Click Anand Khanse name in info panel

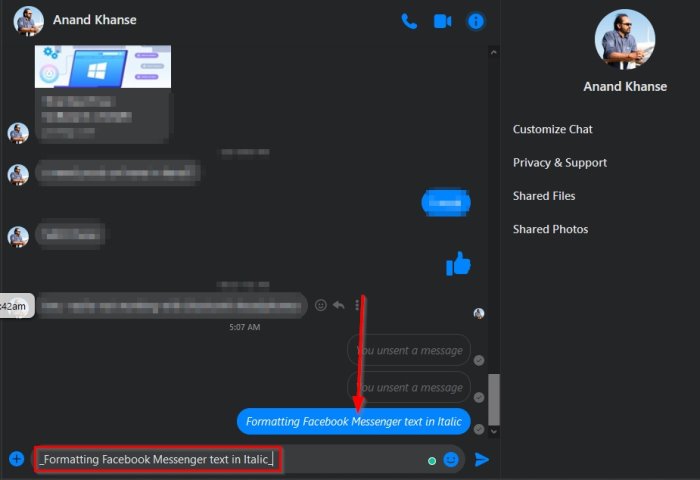pyautogui.click(x=625, y=87)
